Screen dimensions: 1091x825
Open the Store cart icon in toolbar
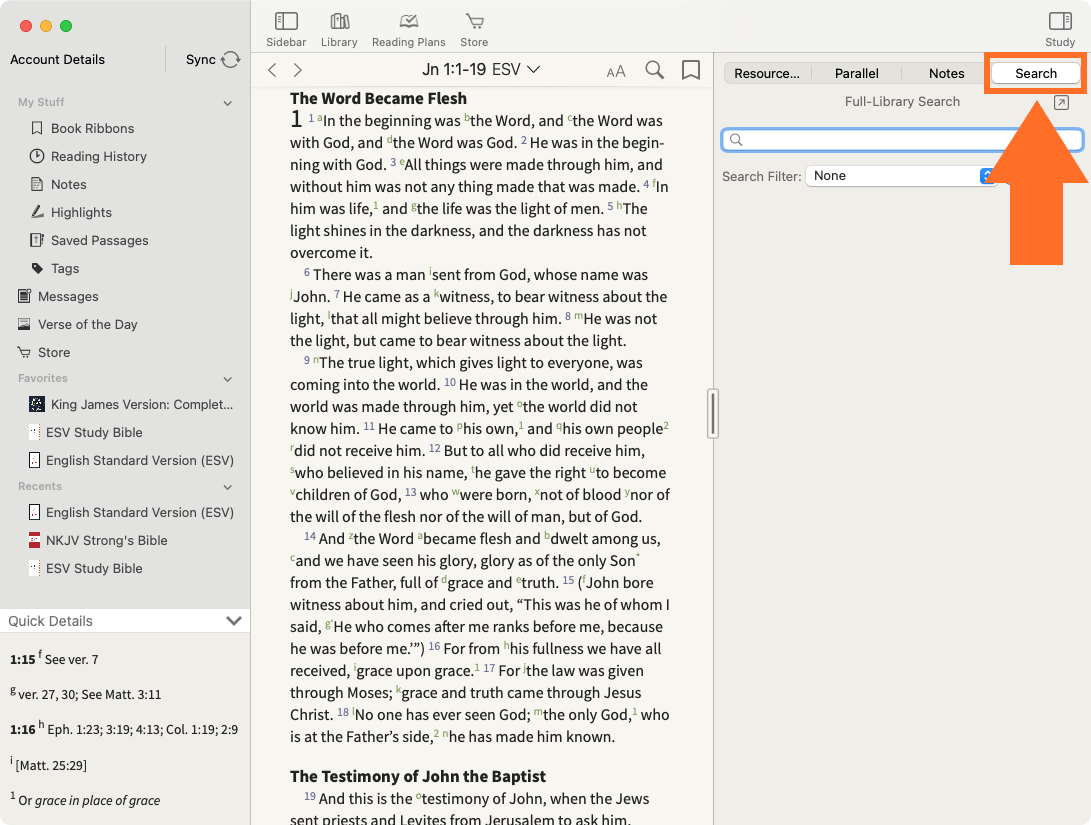pos(475,31)
